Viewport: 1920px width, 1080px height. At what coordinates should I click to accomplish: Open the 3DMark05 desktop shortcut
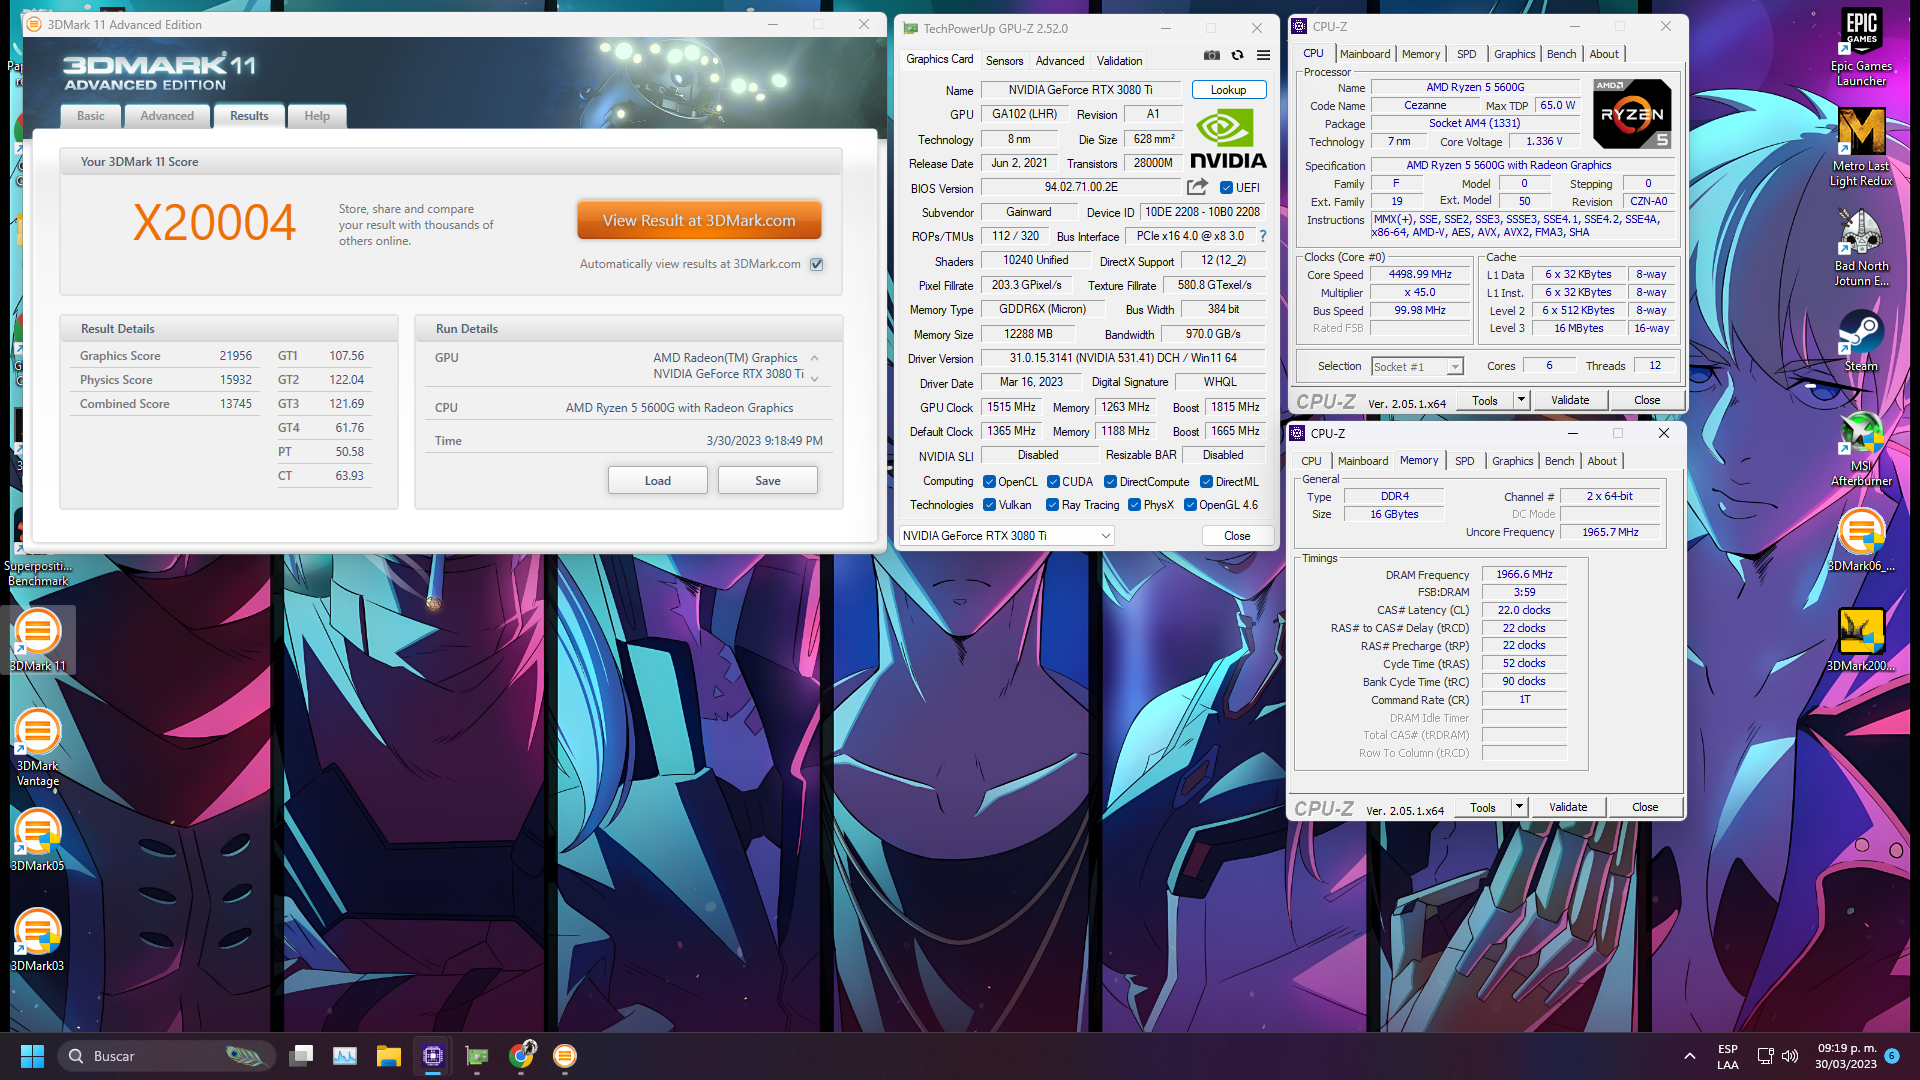pyautogui.click(x=38, y=840)
